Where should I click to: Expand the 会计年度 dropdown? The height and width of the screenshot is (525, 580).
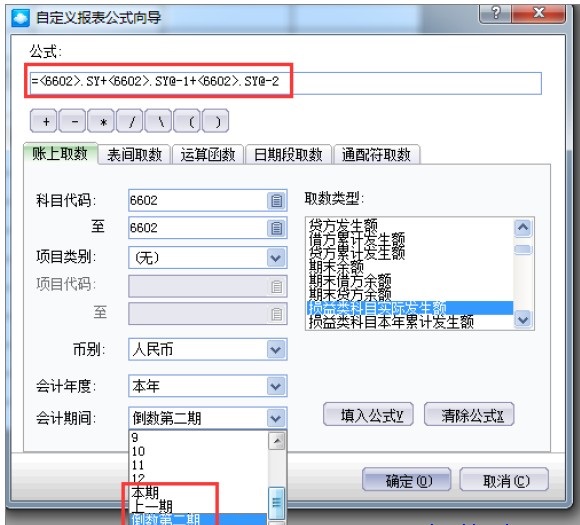pyautogui.click(x=276, y=386)
